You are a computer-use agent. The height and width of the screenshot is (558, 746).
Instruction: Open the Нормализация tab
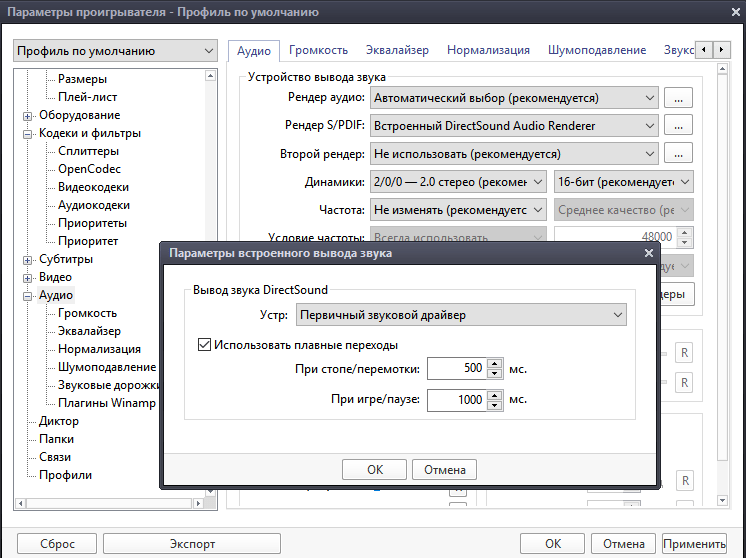click(488, 50)
